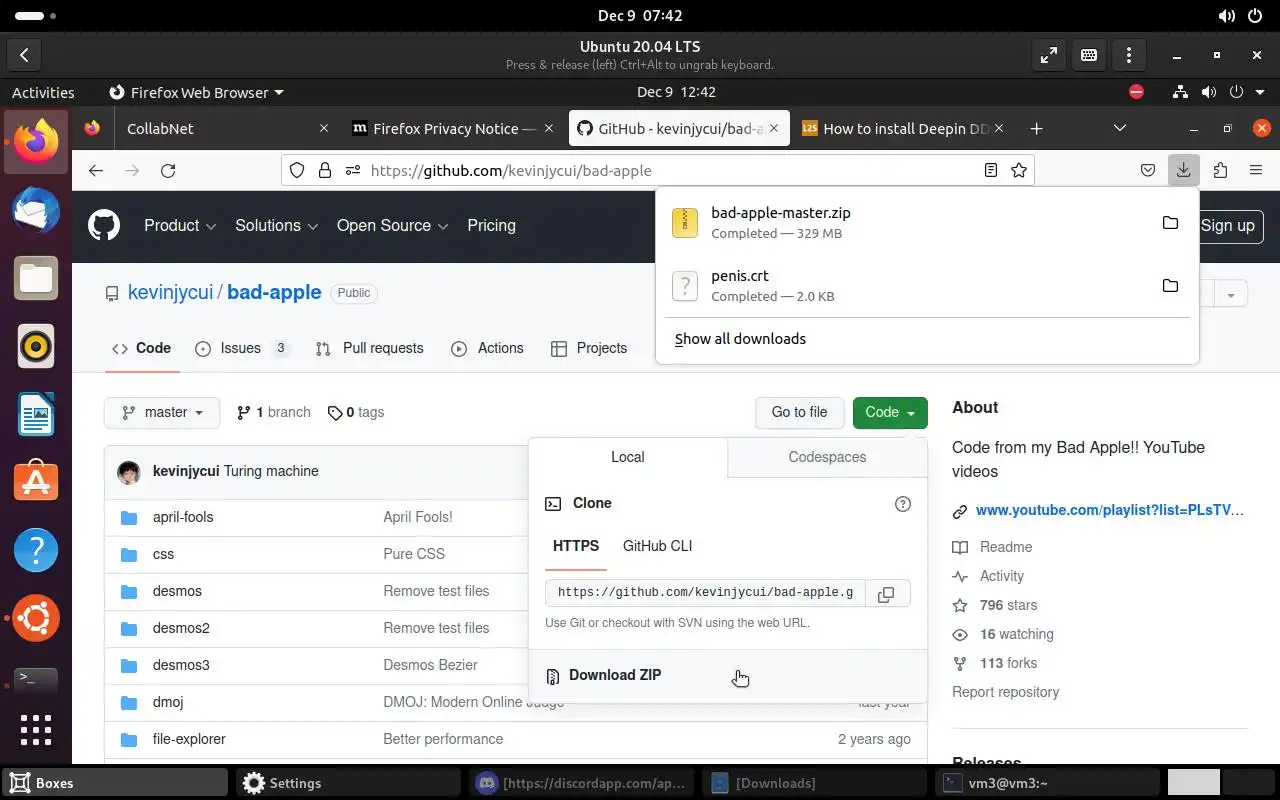Show penis.crt in folder
The width and height of the screenshot is (1280, 800).
point(1170,285)
